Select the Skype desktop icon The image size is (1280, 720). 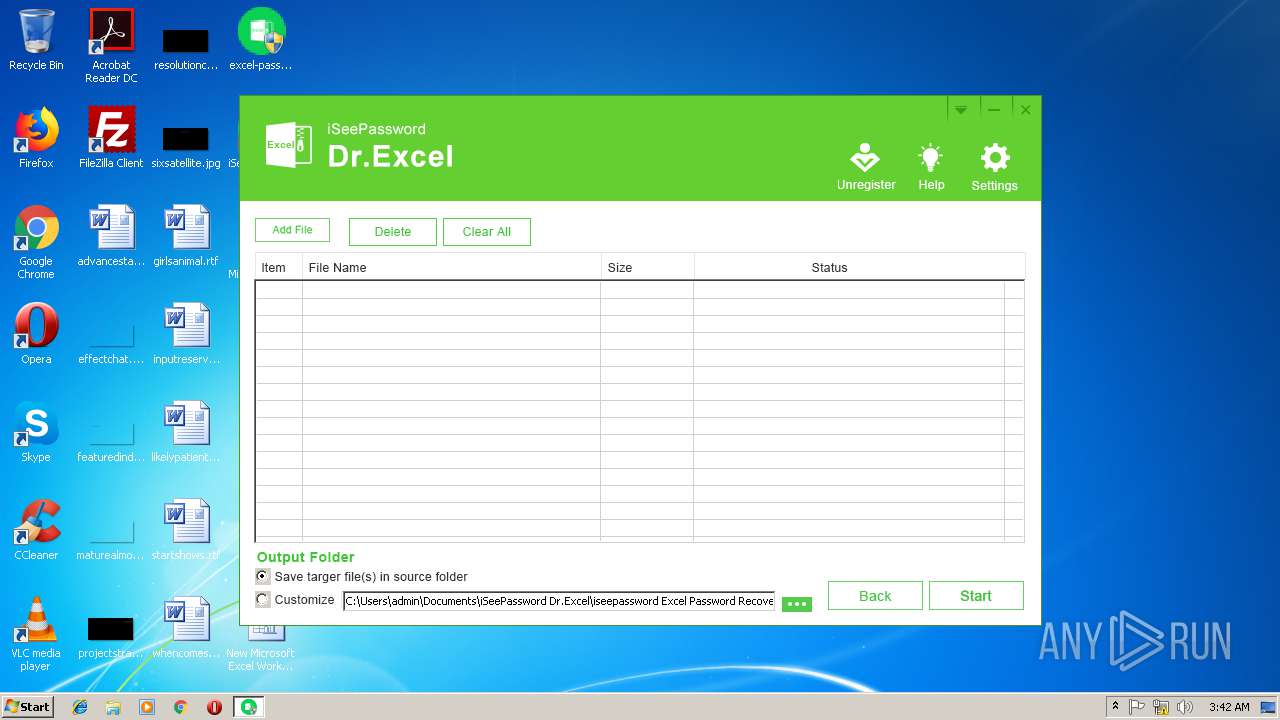pyautogui.click(x=36, y=432)
